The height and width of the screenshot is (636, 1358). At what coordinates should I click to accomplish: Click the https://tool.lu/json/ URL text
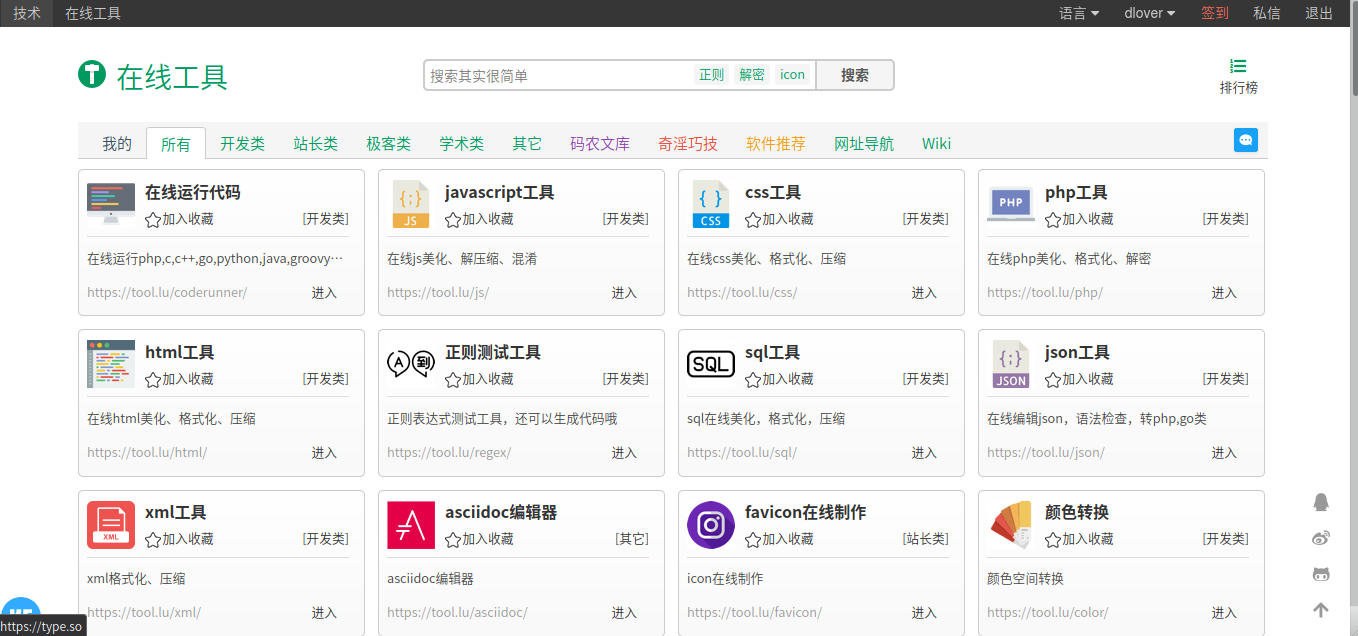1046,453
